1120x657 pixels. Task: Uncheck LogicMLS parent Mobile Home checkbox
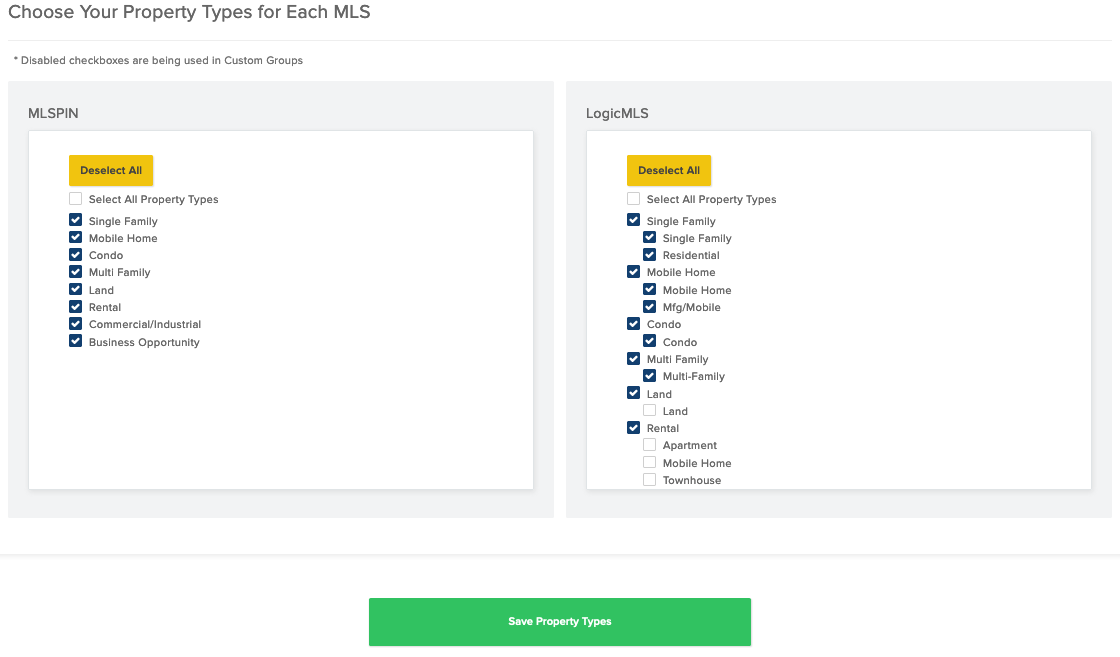[634, 271]
